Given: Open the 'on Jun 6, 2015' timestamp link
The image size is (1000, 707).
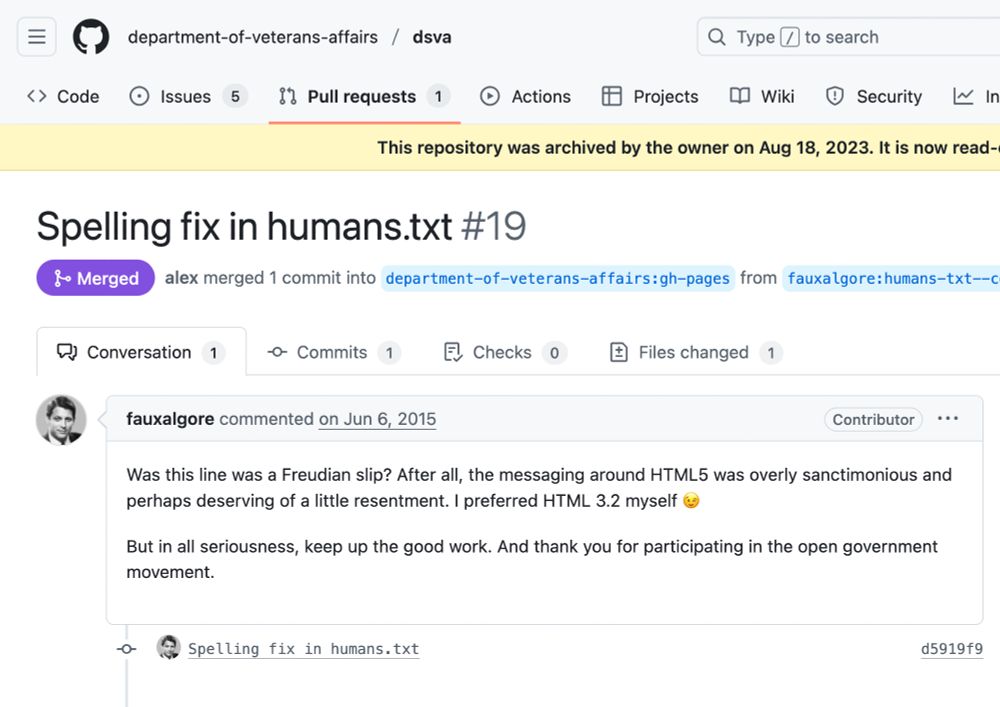Looking at the screenshot, I should click(378, 419).
